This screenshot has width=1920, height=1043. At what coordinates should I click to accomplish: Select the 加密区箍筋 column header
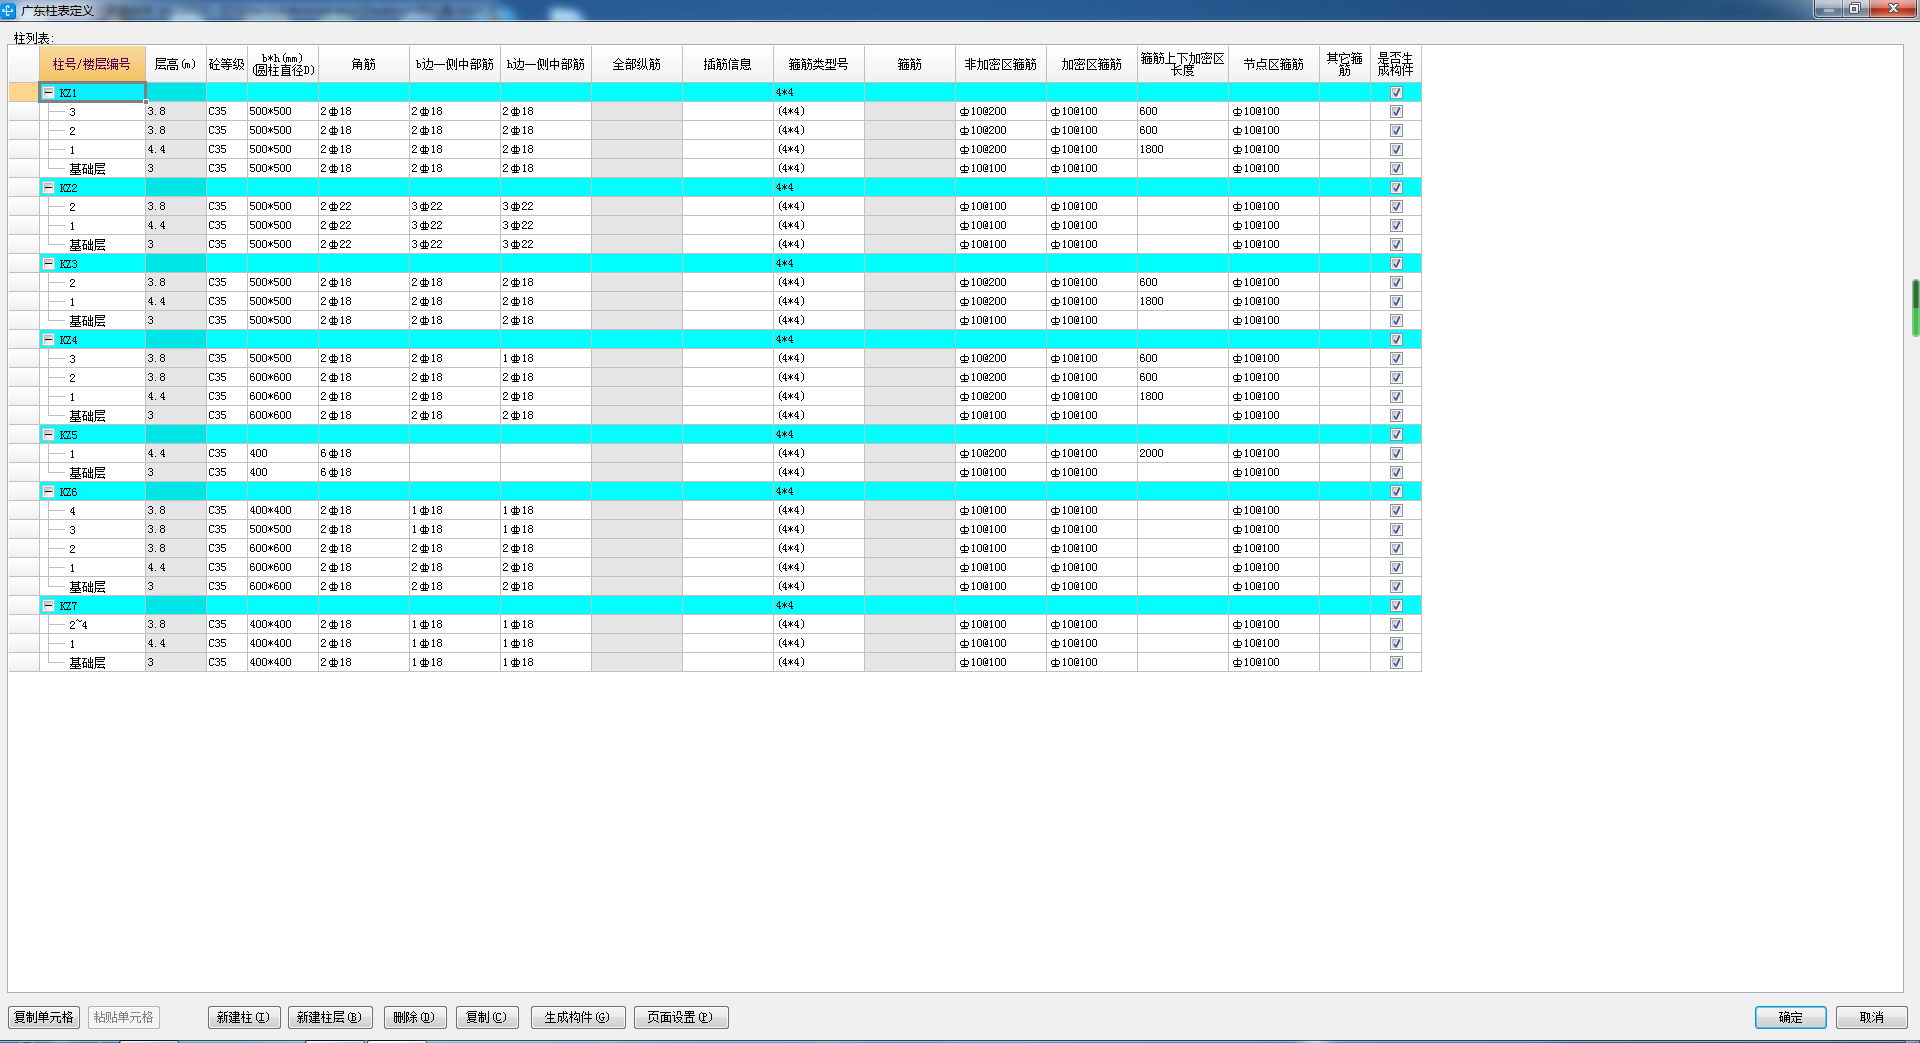click(x=1092, y=64)
